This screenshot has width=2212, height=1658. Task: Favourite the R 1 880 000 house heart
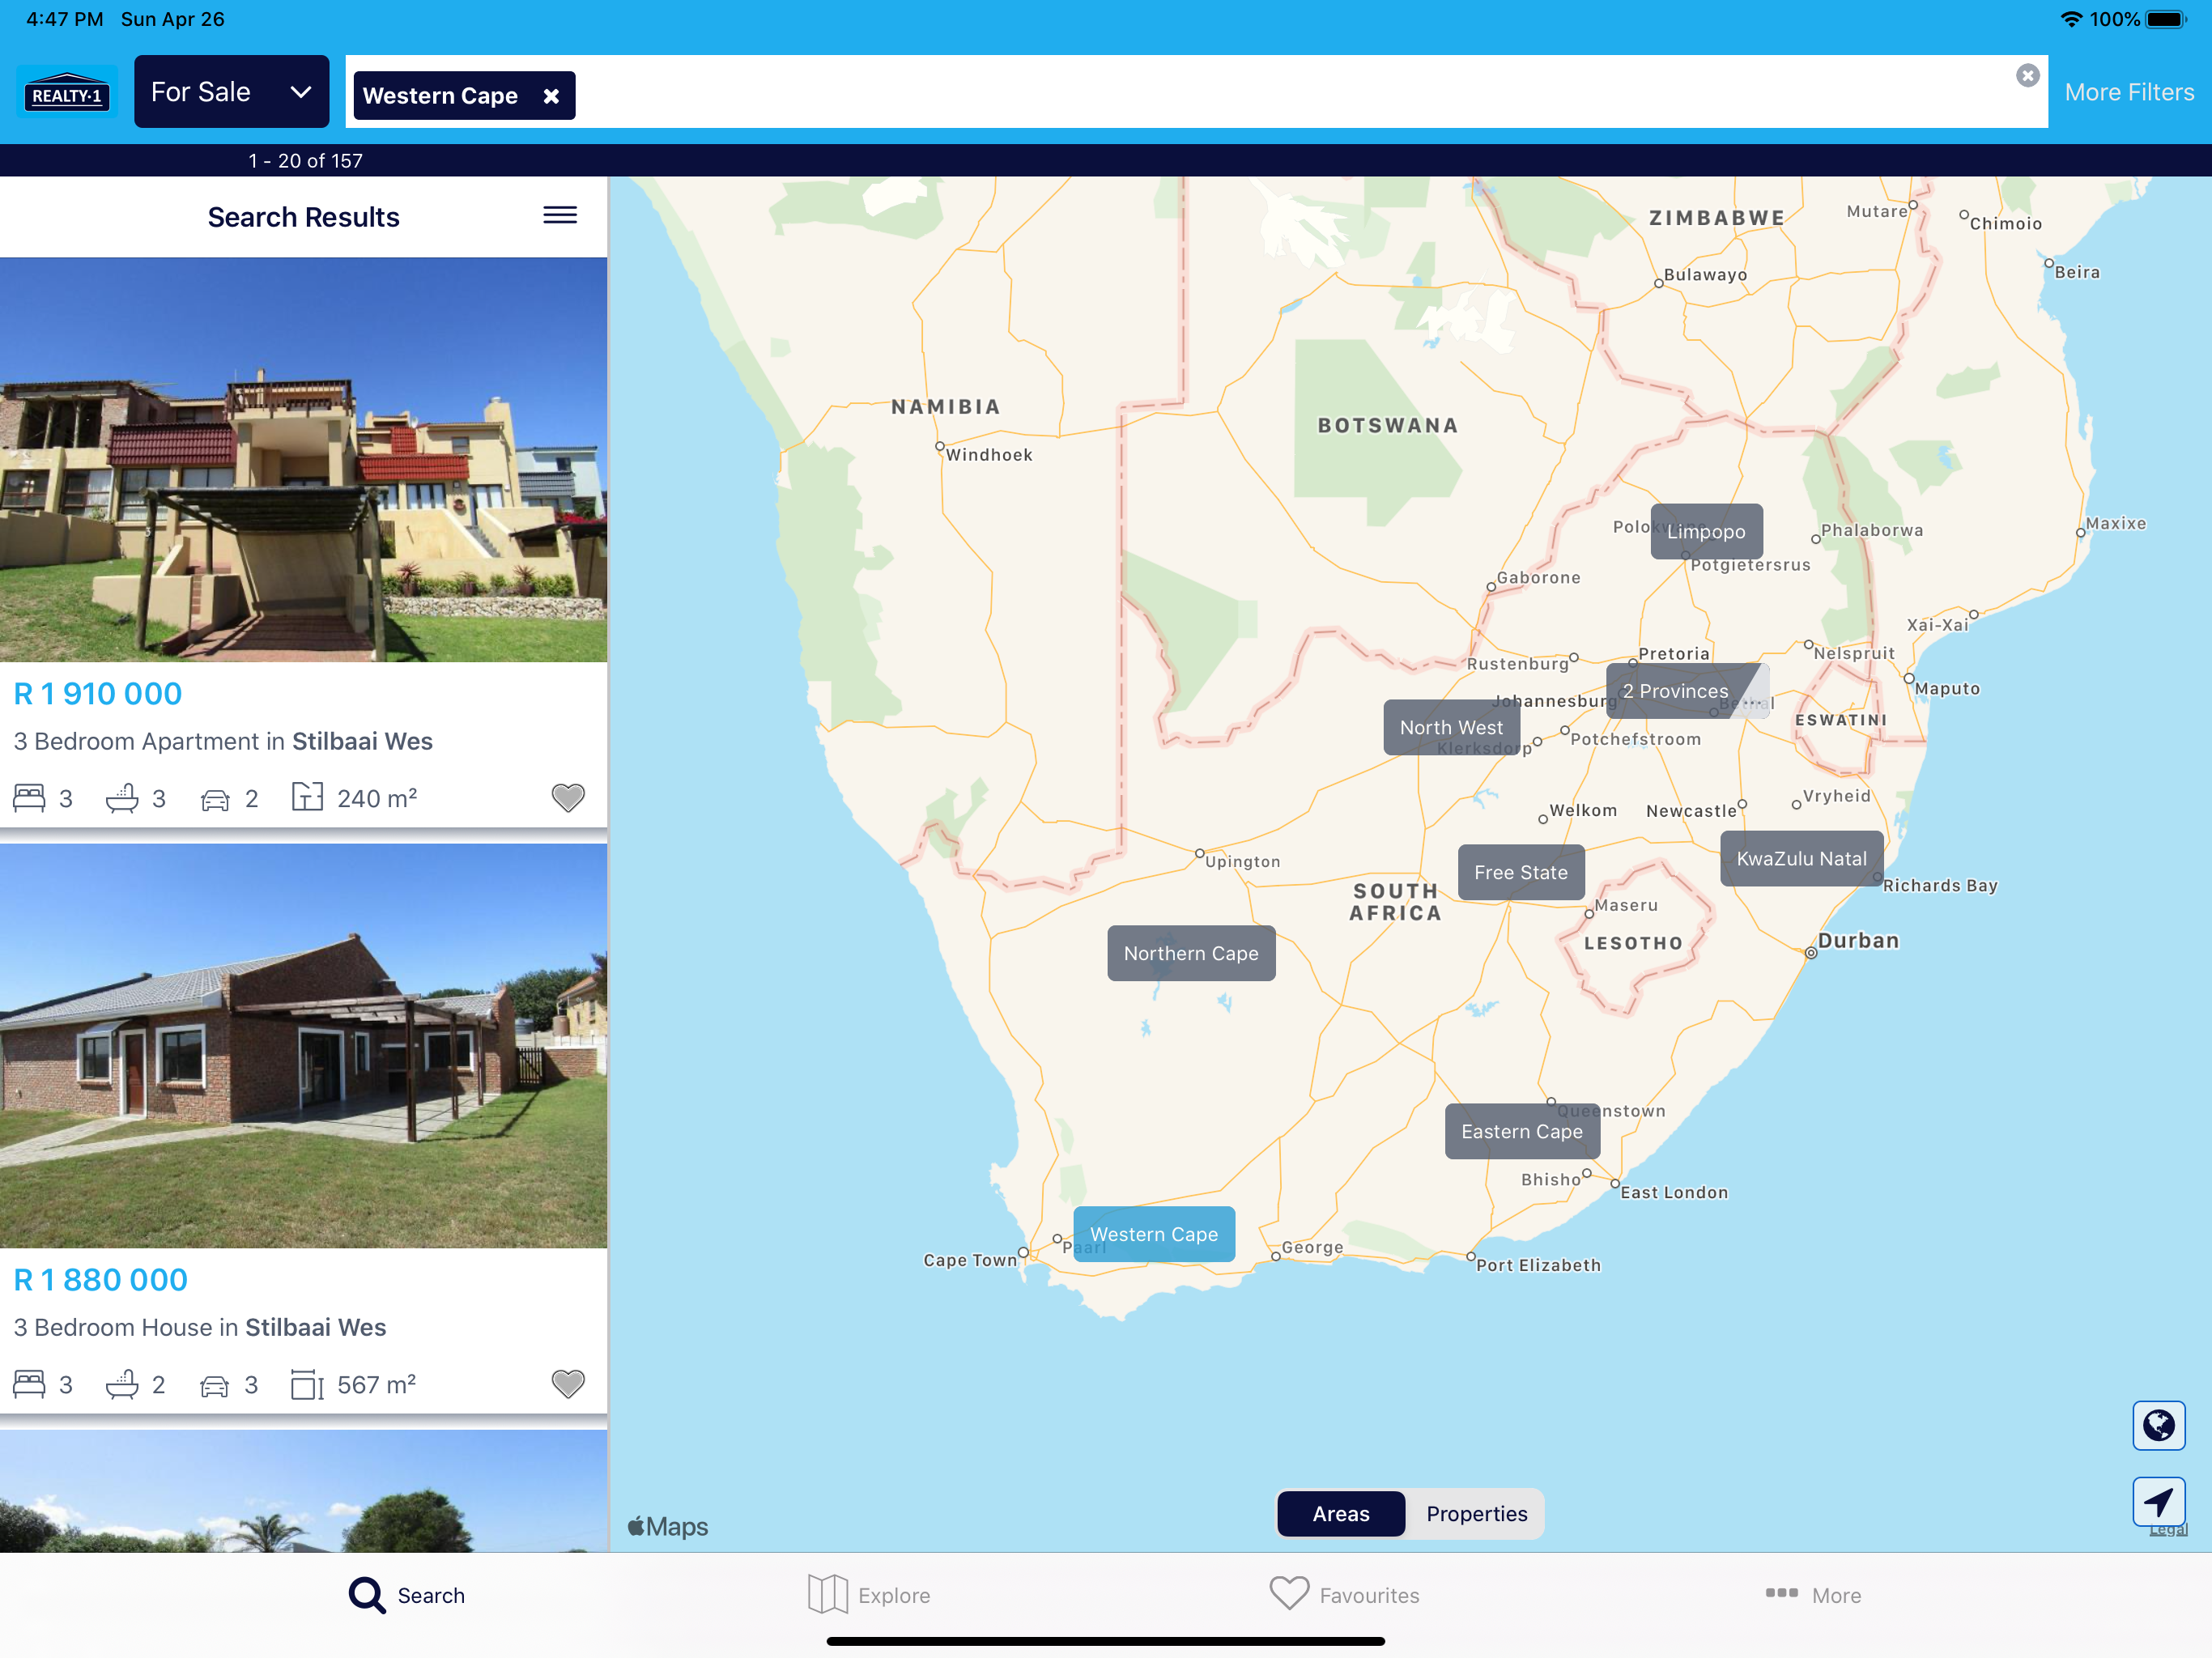tap(568, 1384)
